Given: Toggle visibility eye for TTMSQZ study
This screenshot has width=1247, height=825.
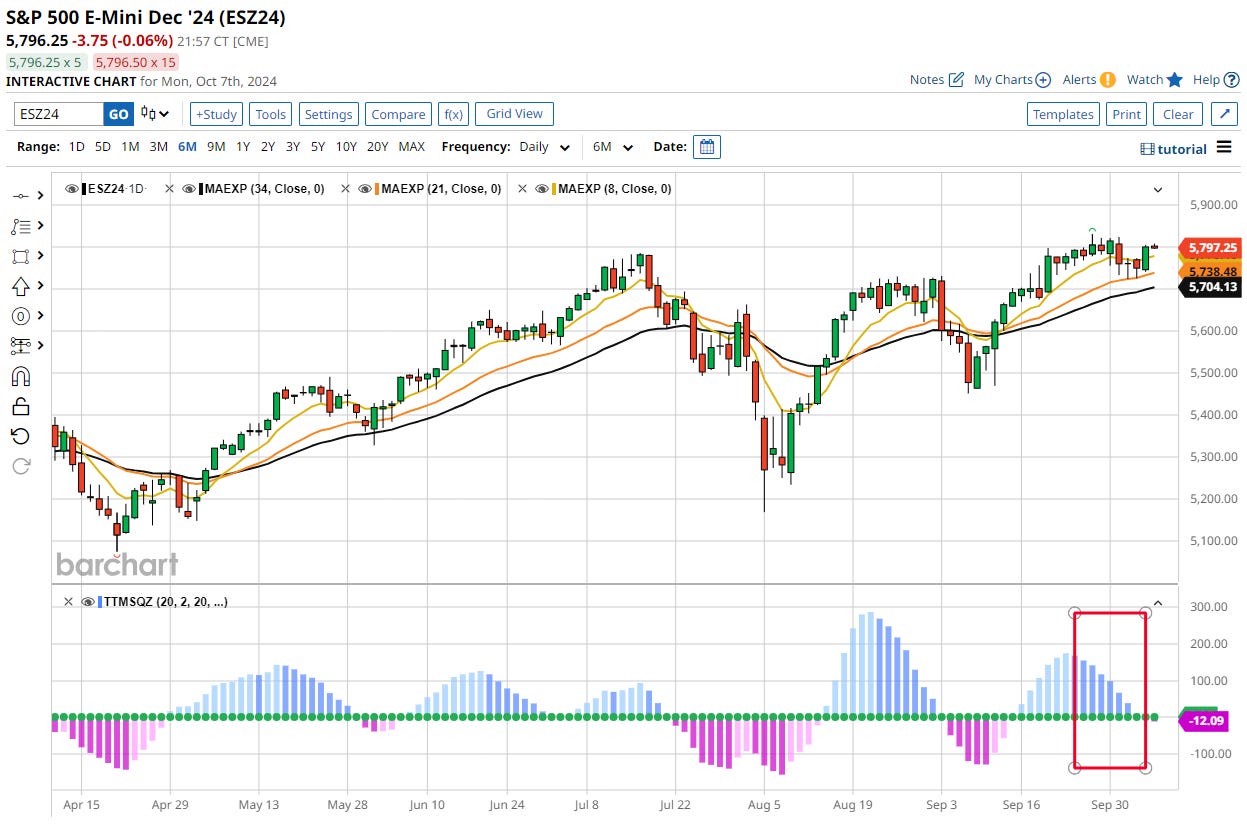Looking at the screenshot, I should click(88, 601).
